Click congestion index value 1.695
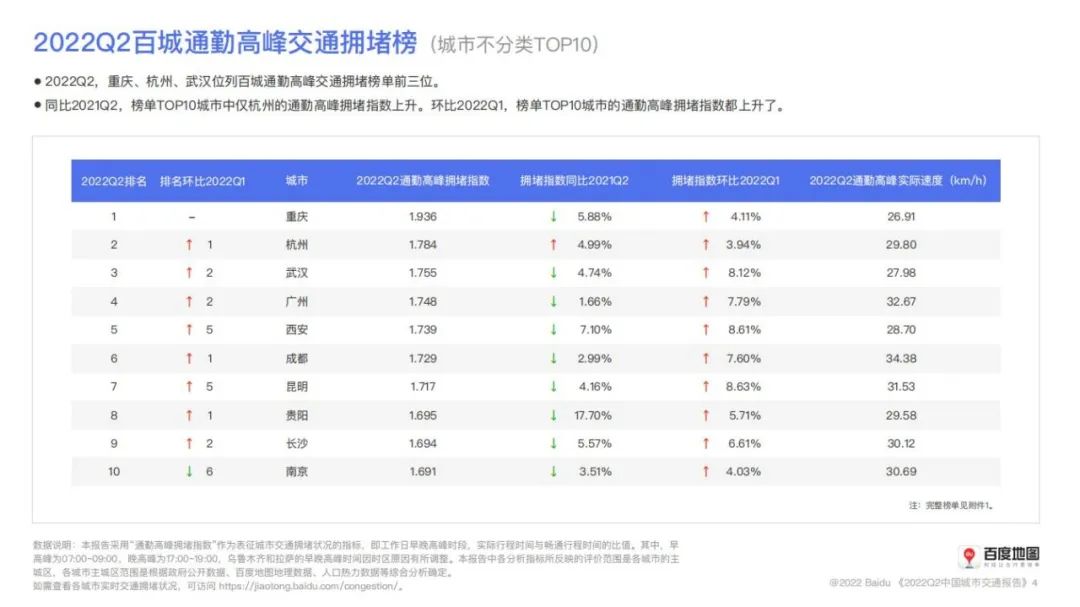This screenshot has width=1080, height=607. tap(423, 415)
